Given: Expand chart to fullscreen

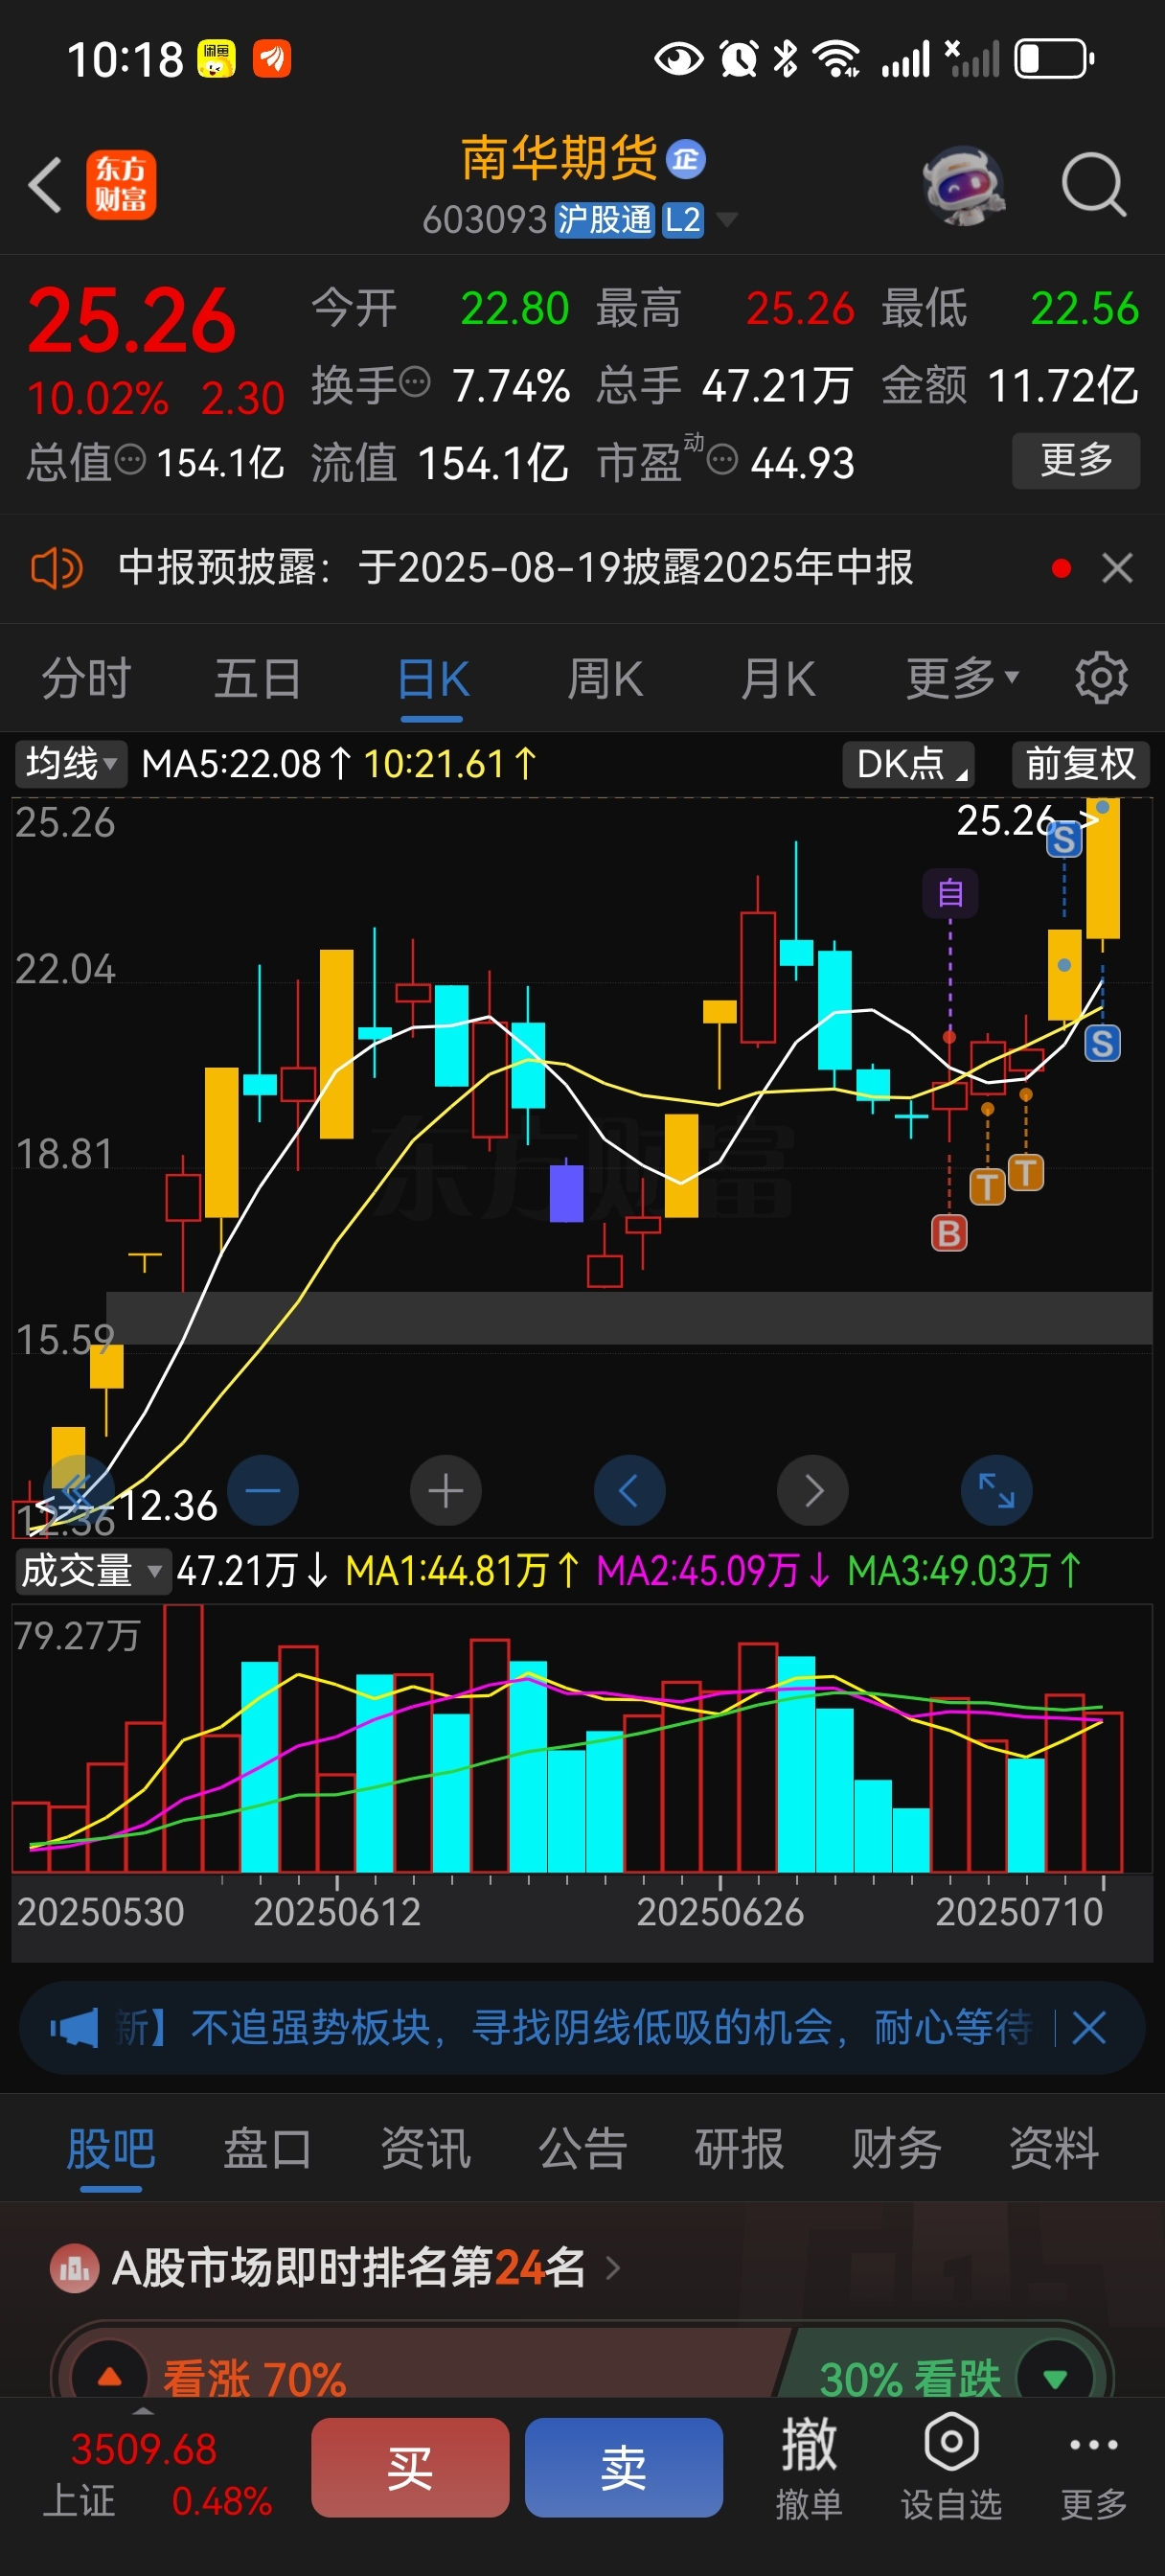Looking at the screenshot, I should pyautogui.click(x=997, y=1490).
